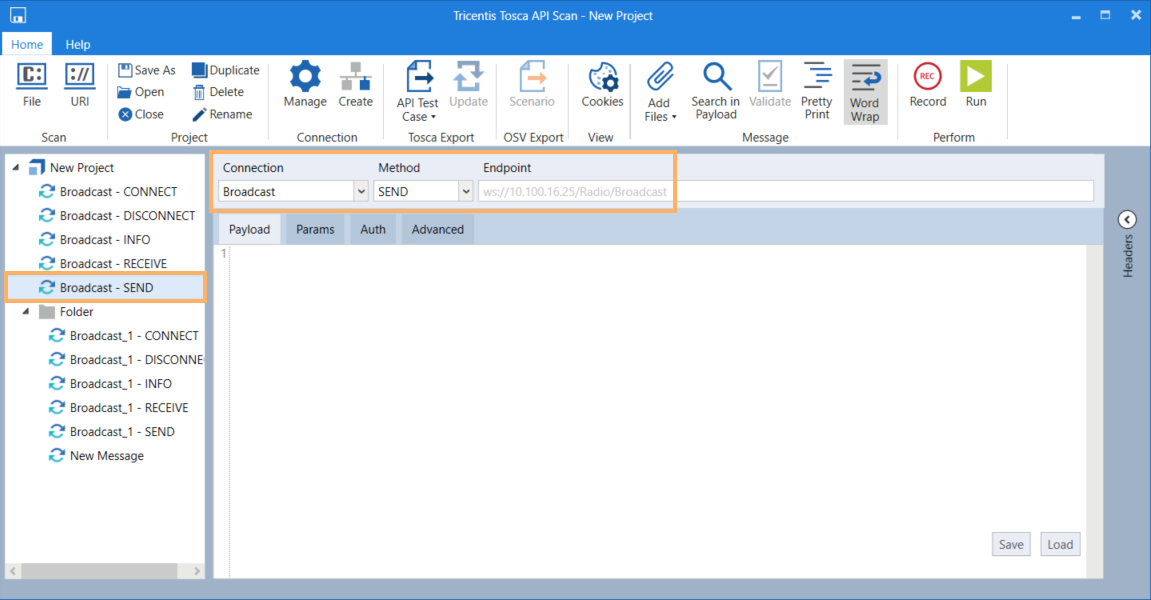Apply Pretty Print to message
The height and width of the screenshot is (600, 1151).
[x=817, y=90]
